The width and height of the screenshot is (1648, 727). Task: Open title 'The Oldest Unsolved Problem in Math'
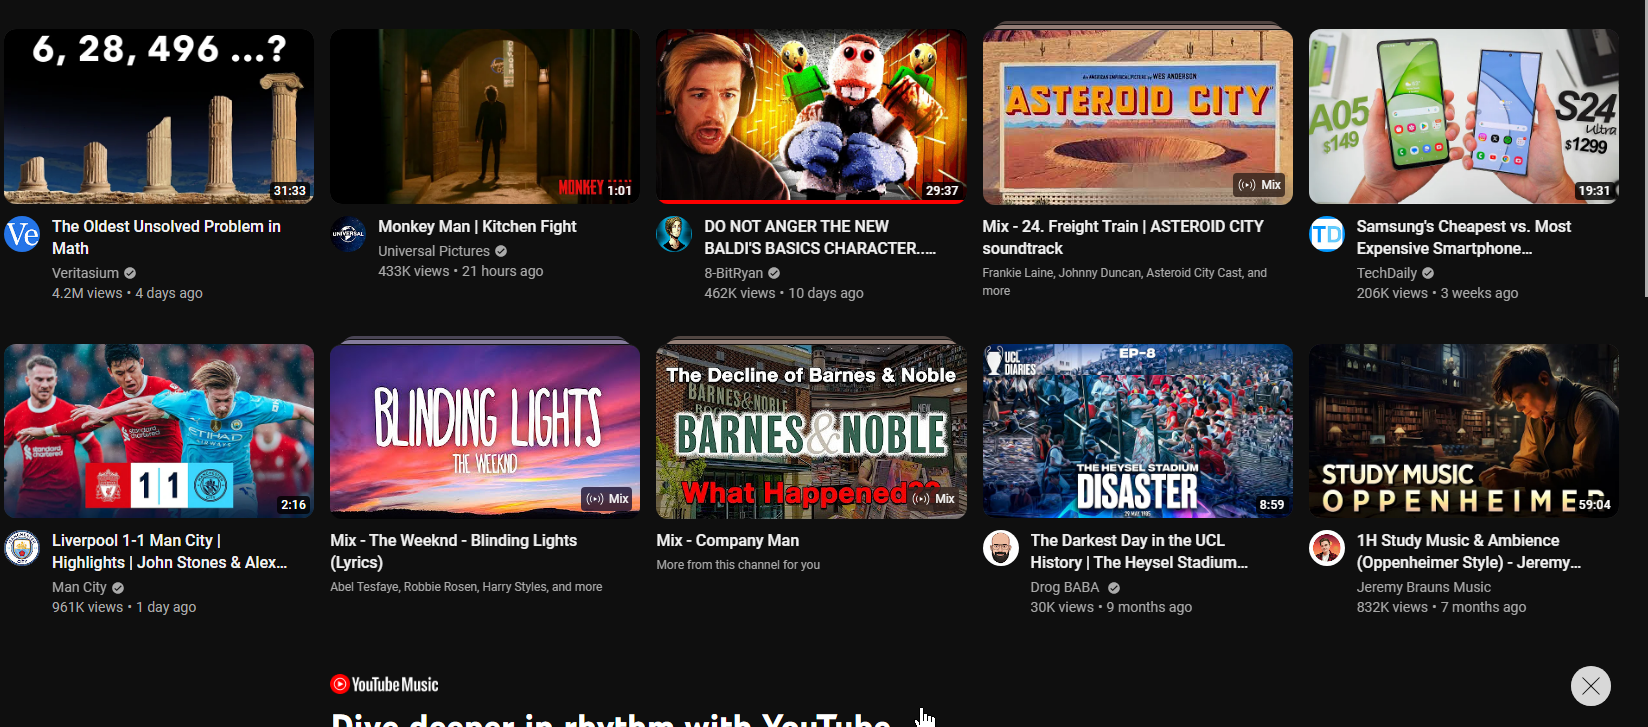point(167,237)
